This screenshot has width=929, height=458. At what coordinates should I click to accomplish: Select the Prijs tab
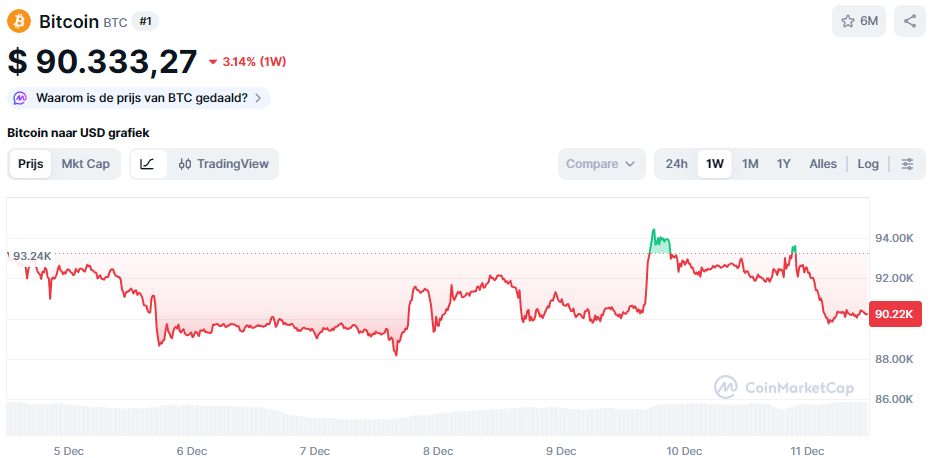(31, 164)
